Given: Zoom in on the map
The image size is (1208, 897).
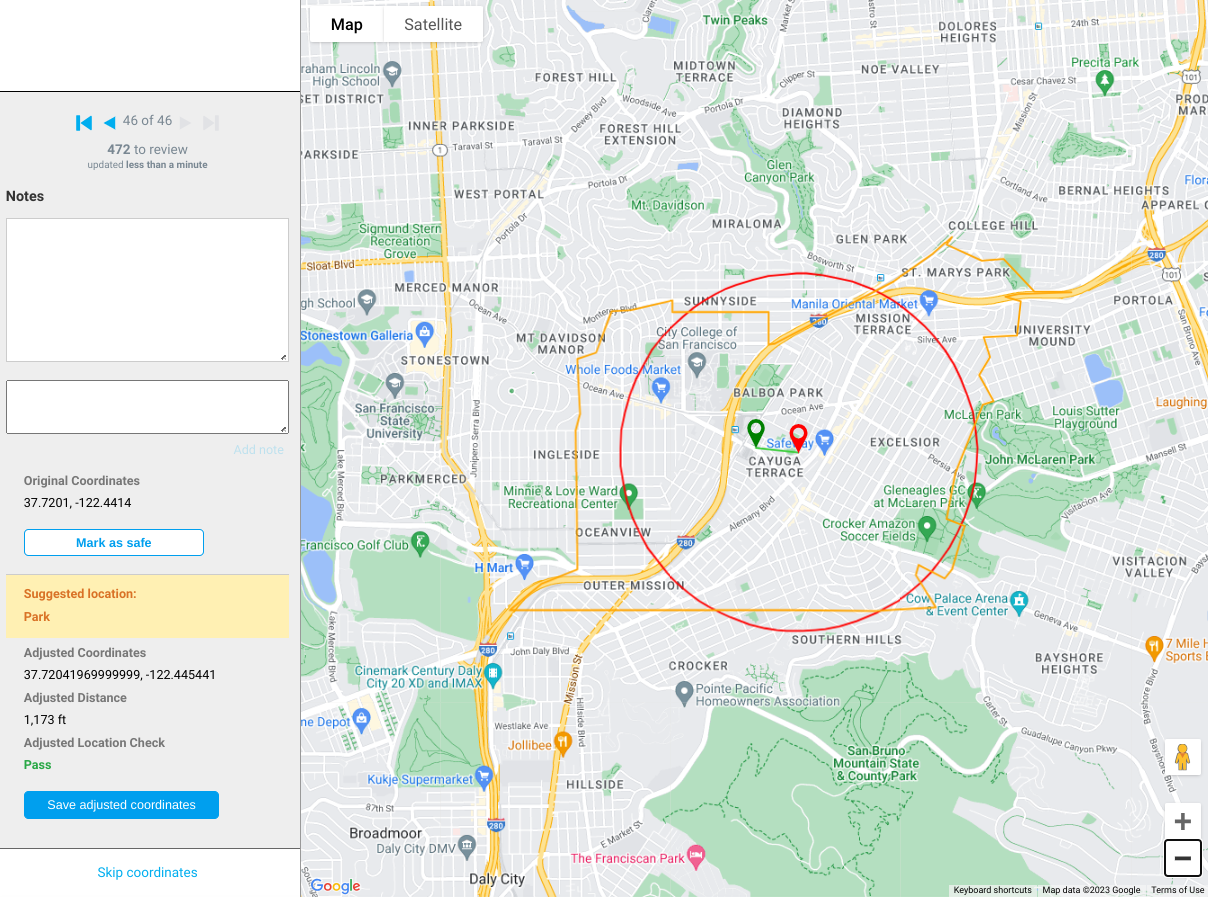Looking at the screenshot, I should pos(1182,822).
